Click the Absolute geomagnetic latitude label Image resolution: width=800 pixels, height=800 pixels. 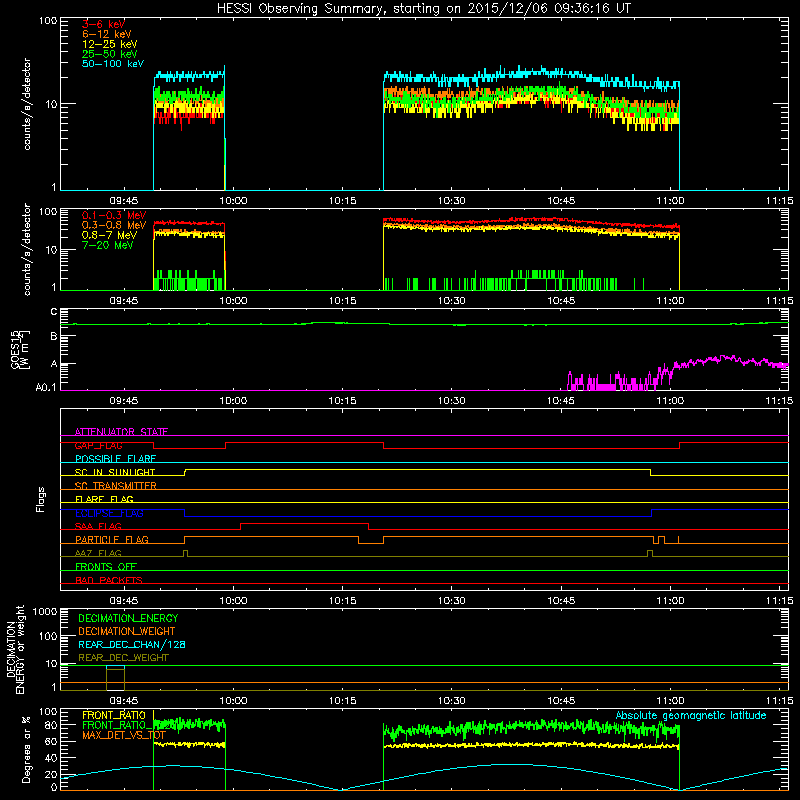691,715
